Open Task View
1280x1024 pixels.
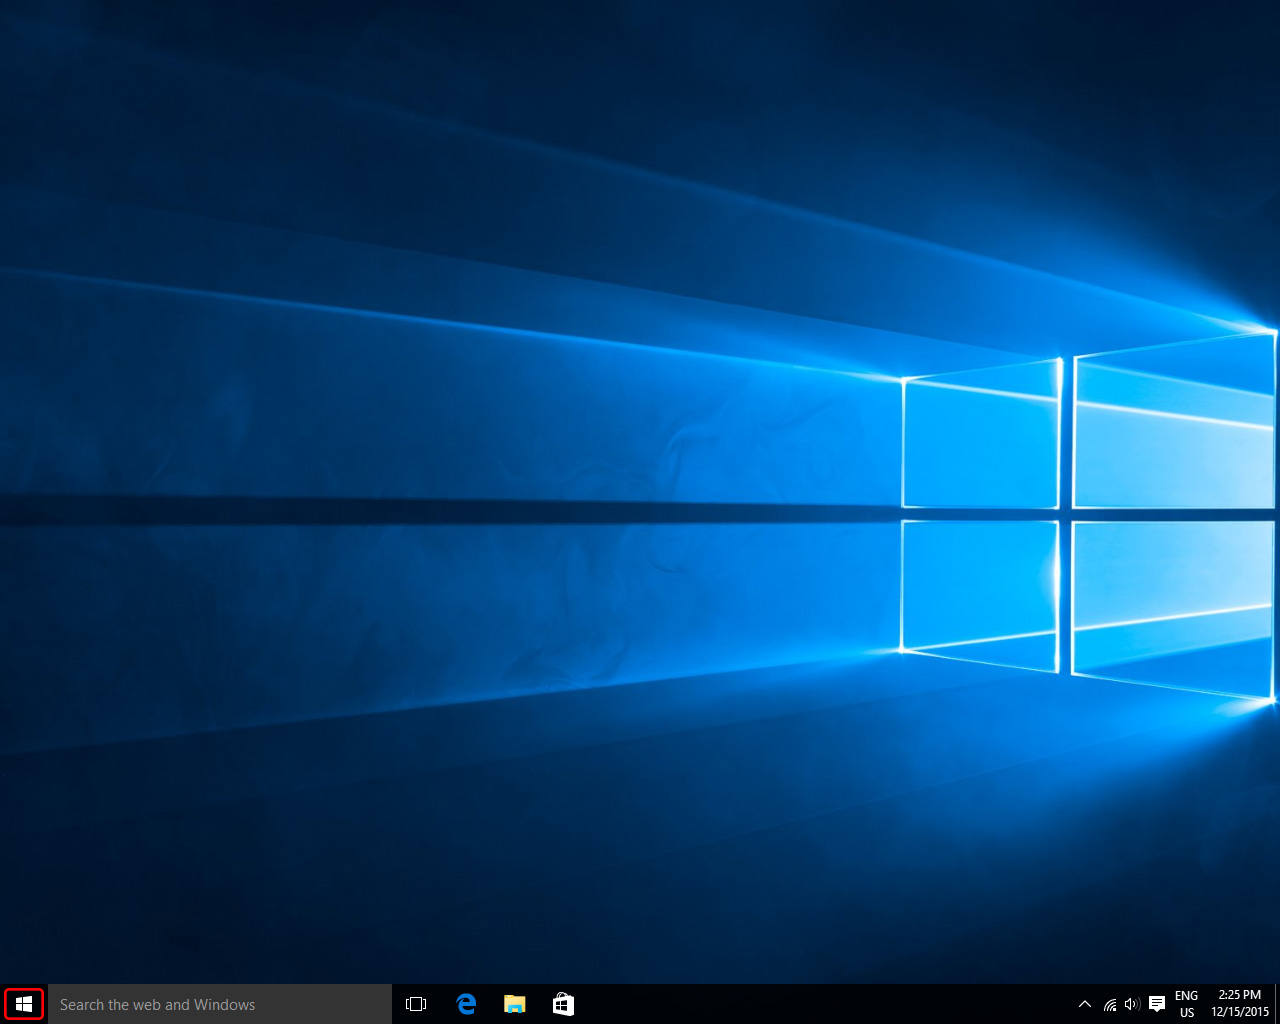[416, 1004]
